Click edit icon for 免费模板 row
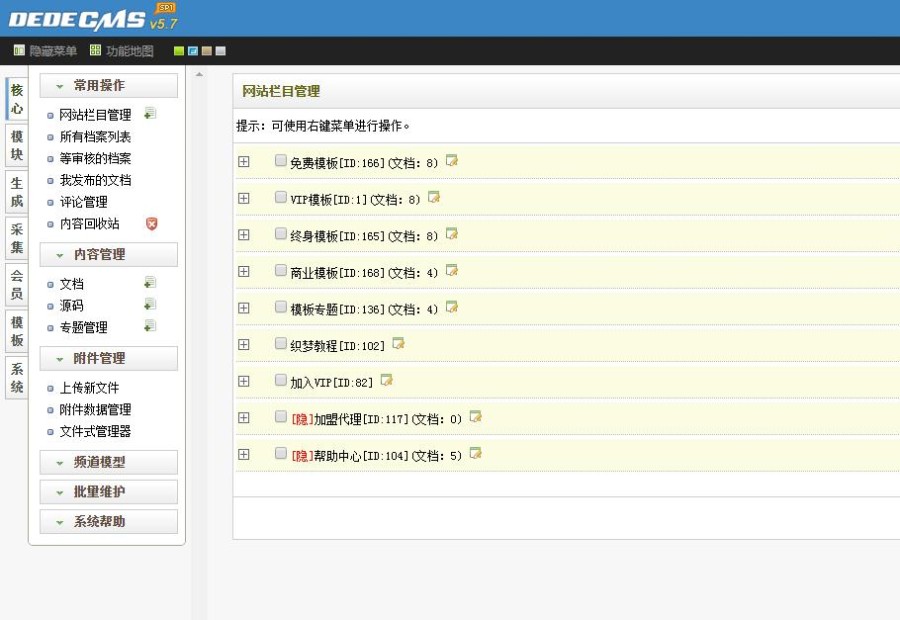 [x=452, y=161]
